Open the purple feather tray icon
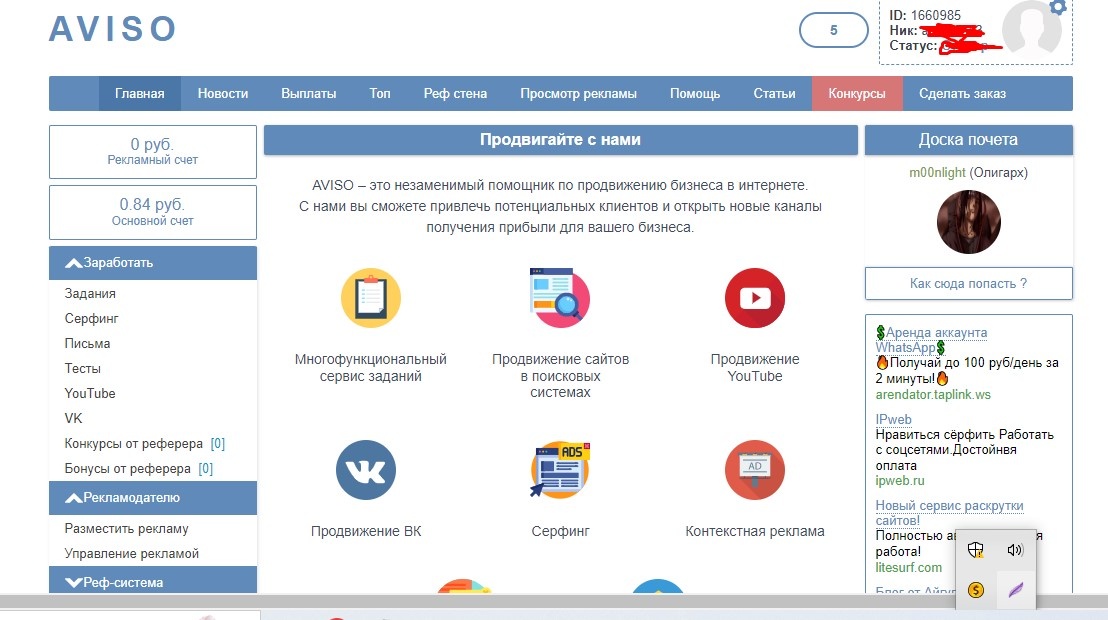Viewport: 1108px width, 620px height. click(1015, 590)
